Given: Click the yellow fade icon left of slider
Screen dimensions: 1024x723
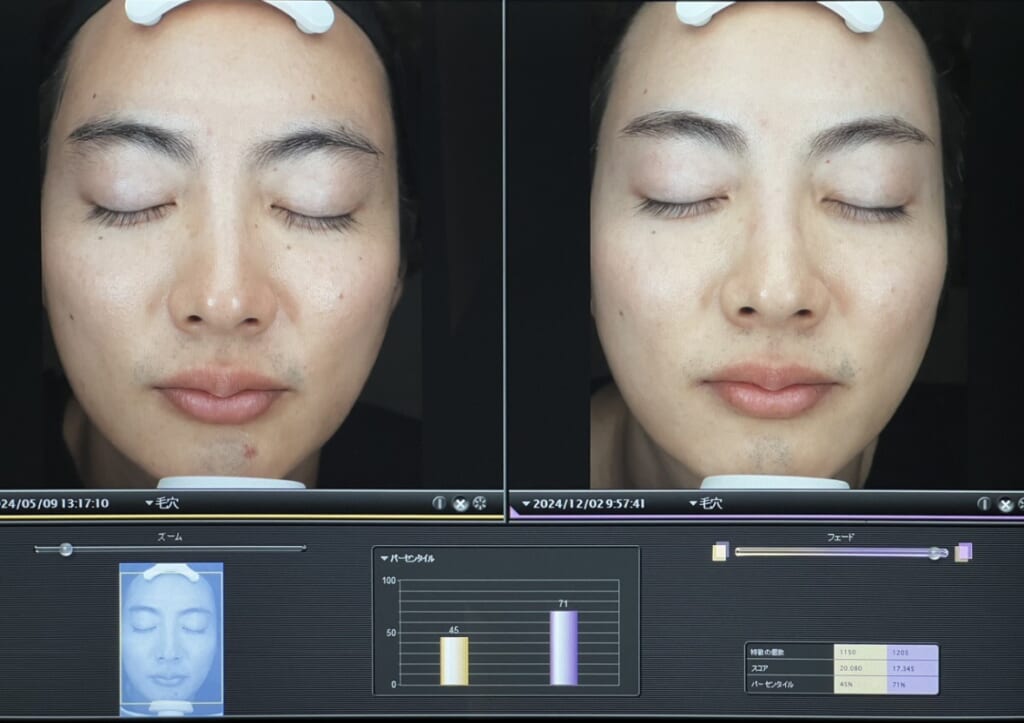Looking at the screenshot, I should [719, 552].
